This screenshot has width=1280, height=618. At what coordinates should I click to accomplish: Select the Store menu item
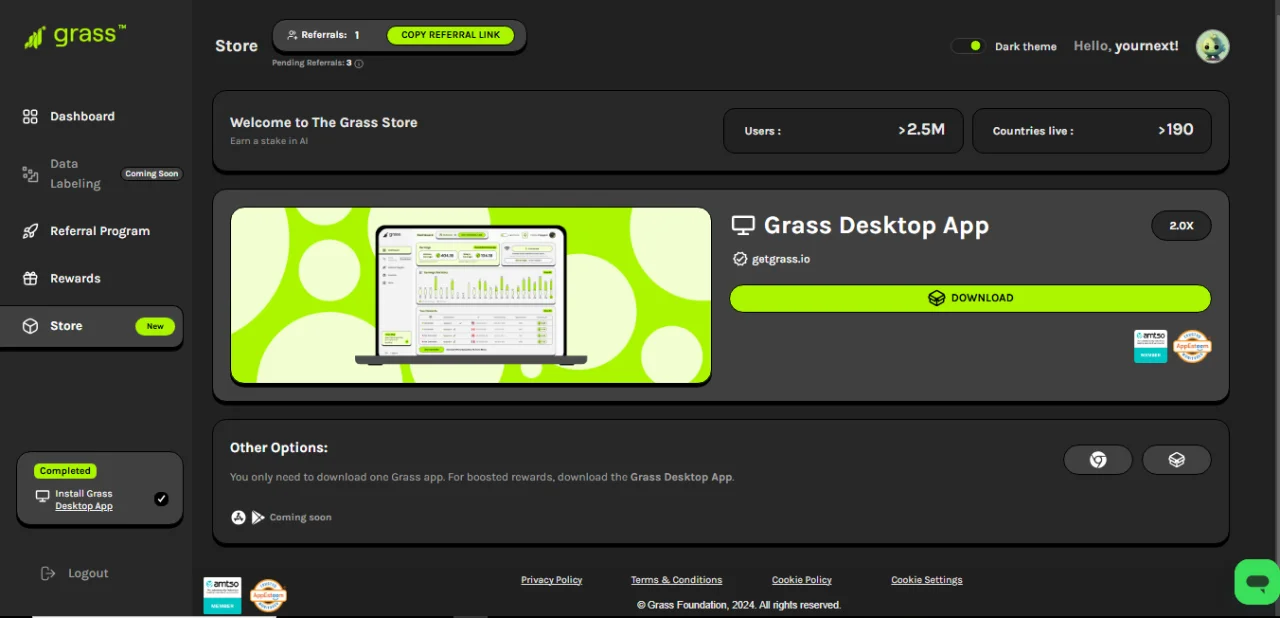point(91,326)
